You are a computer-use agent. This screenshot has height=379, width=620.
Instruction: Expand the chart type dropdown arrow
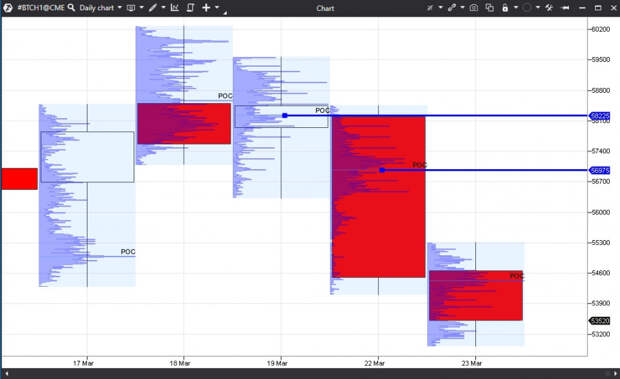pos(142,8)
